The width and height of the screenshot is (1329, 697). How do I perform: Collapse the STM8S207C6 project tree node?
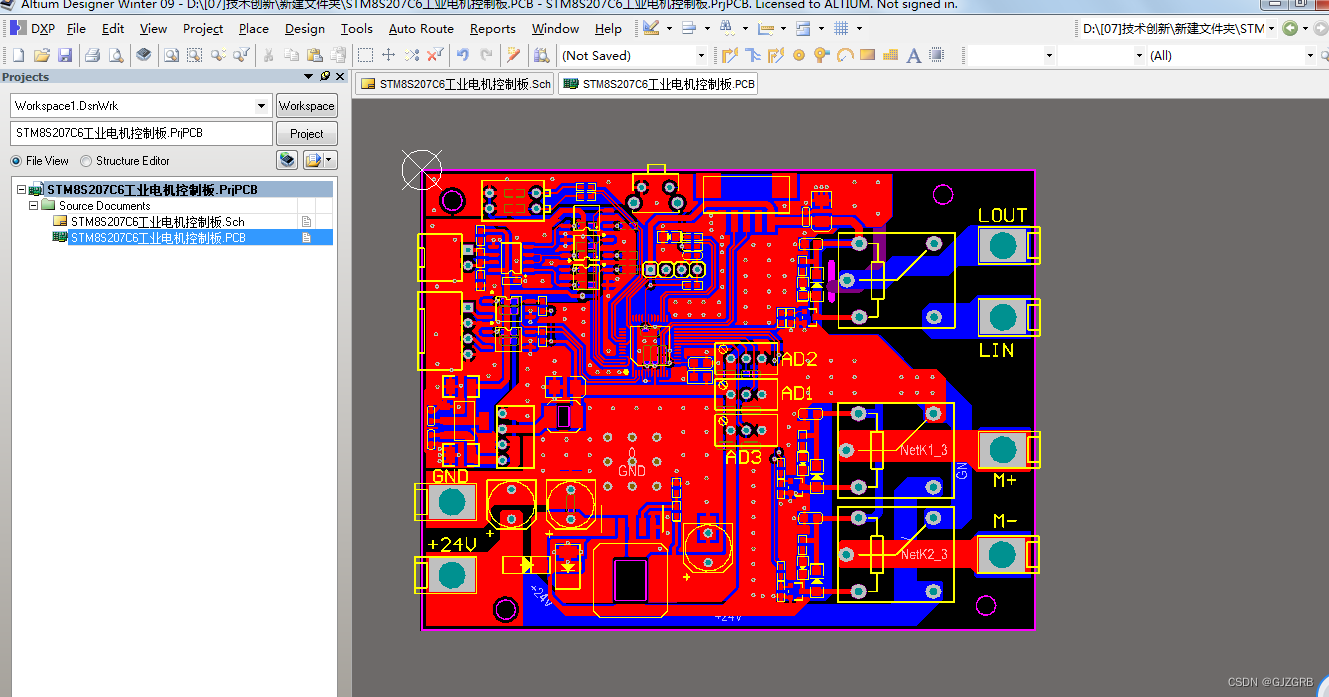click(x=22, y=189)
